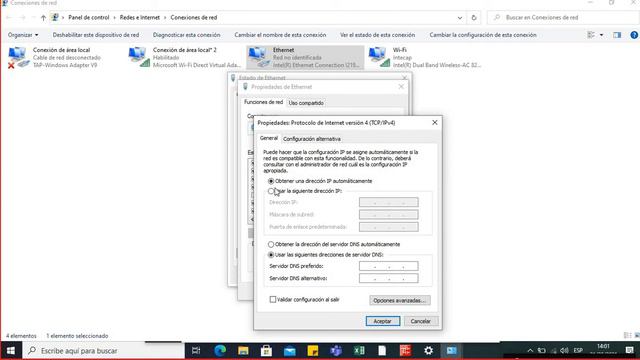Screen dimensions: 640x360
Task: Open the Organizar dropdown menu
Action: pyautogui.click(x=23, y=35)
